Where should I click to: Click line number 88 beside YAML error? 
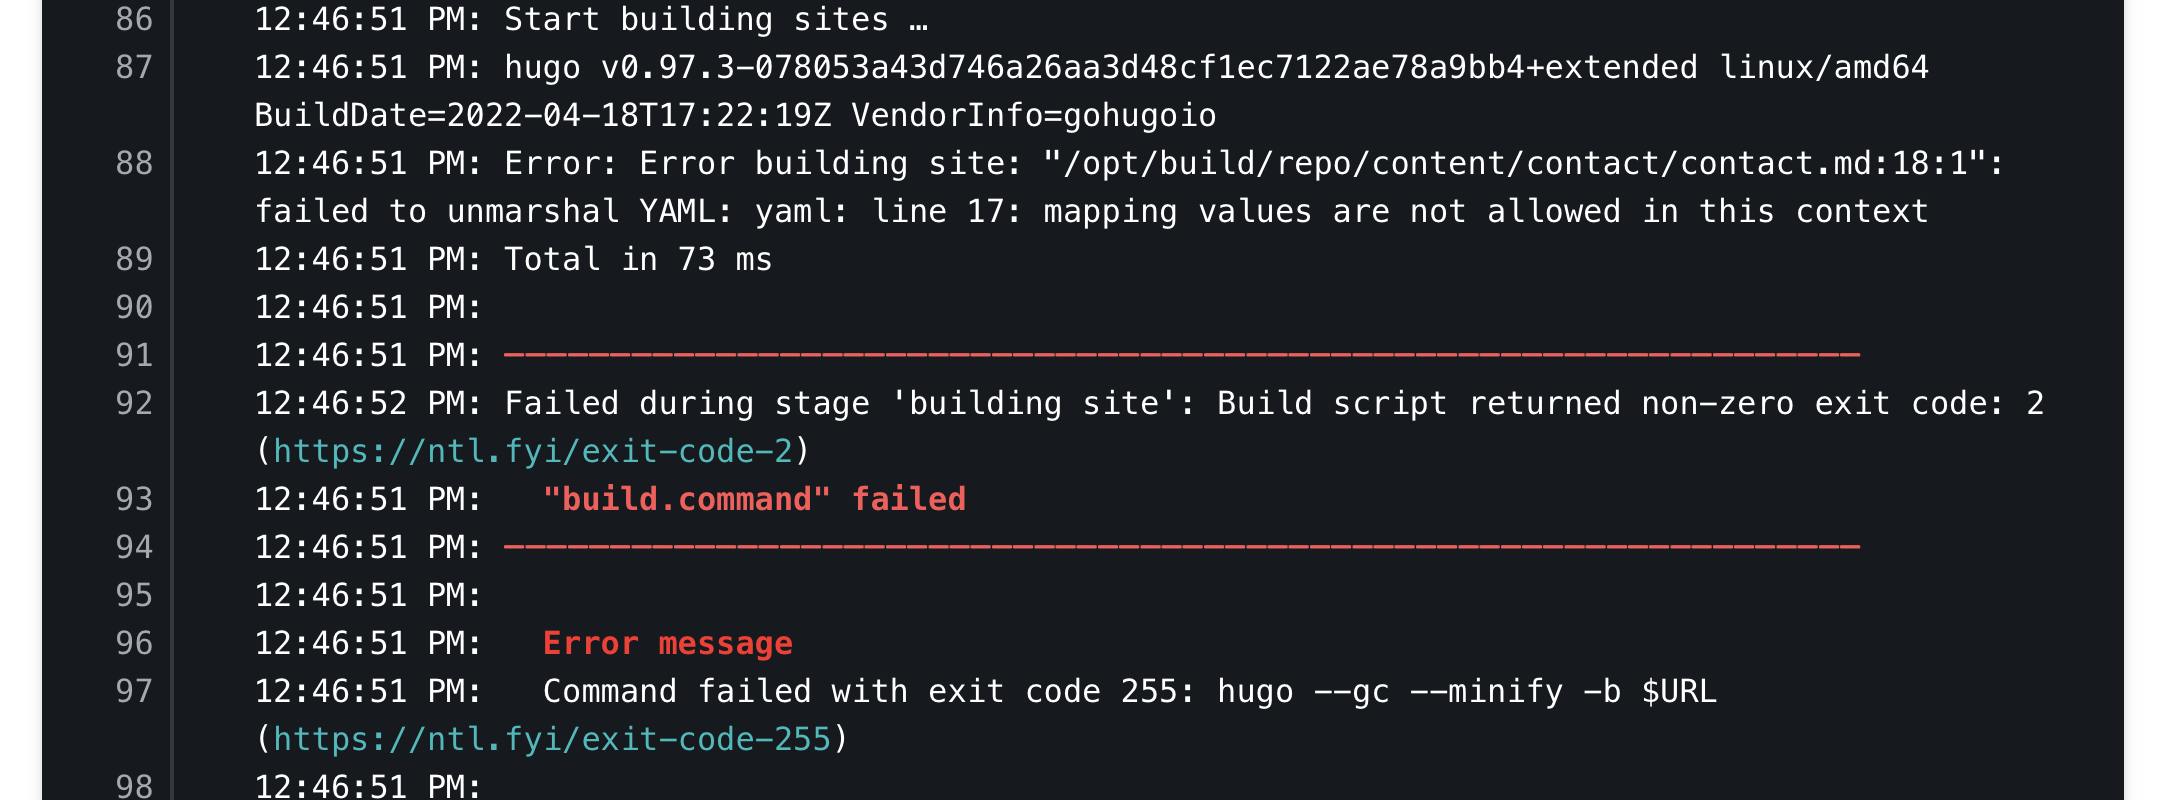point(134,163)
